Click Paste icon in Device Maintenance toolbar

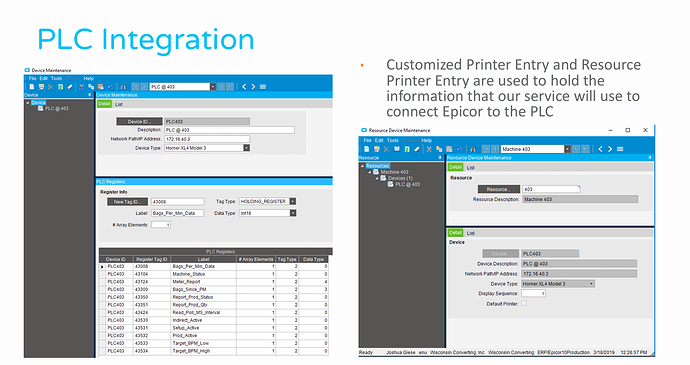coord(101,87)
